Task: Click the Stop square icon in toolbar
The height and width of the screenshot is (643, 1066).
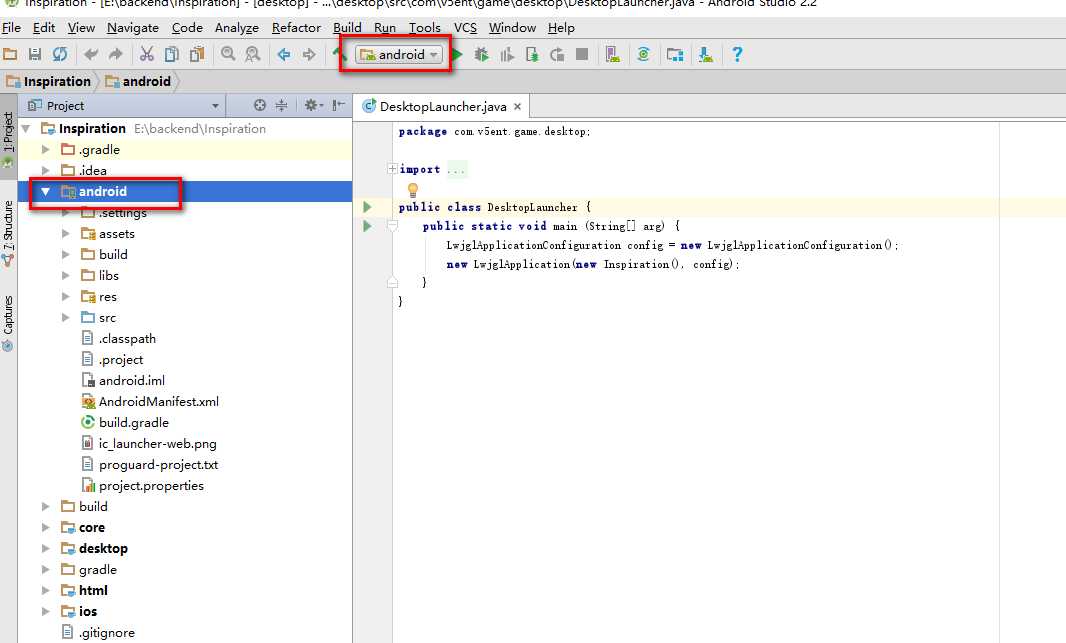Action: [x=581, y=55]
